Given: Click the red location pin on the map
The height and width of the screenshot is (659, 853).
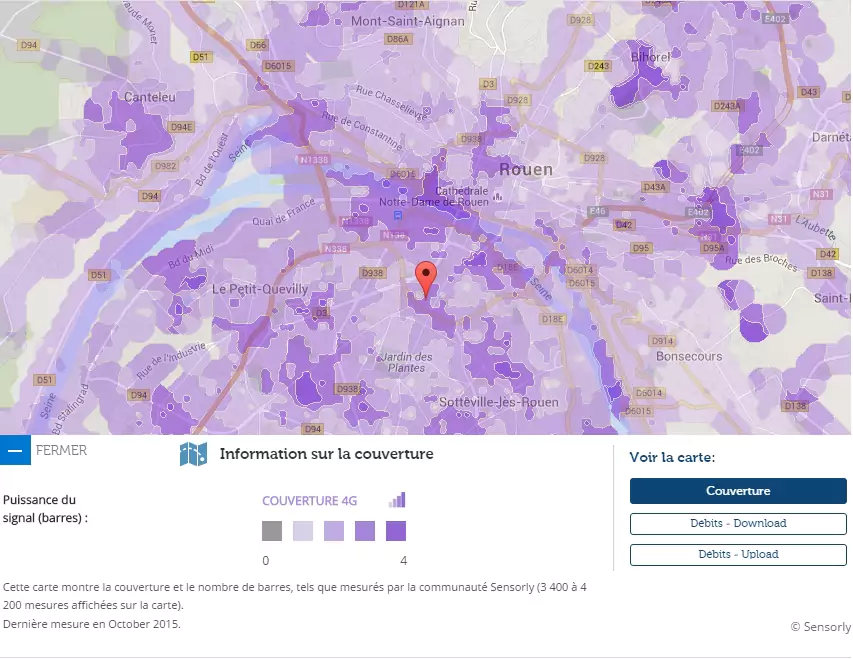Looking at the screenshot, I should [426, 279].
